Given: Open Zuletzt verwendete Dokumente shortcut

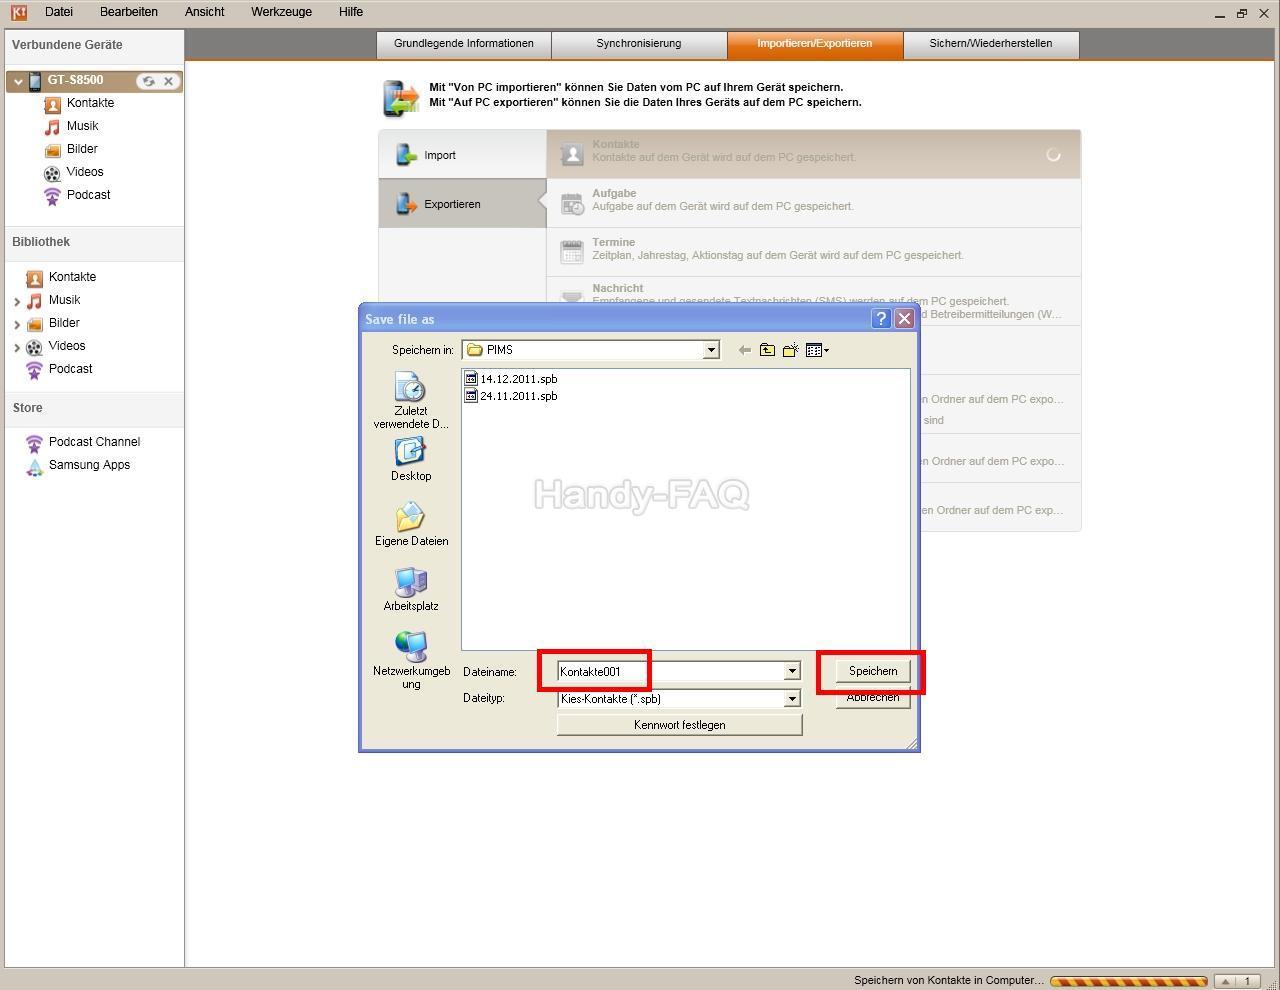Looking at the screenshot, I should point(411,400).
